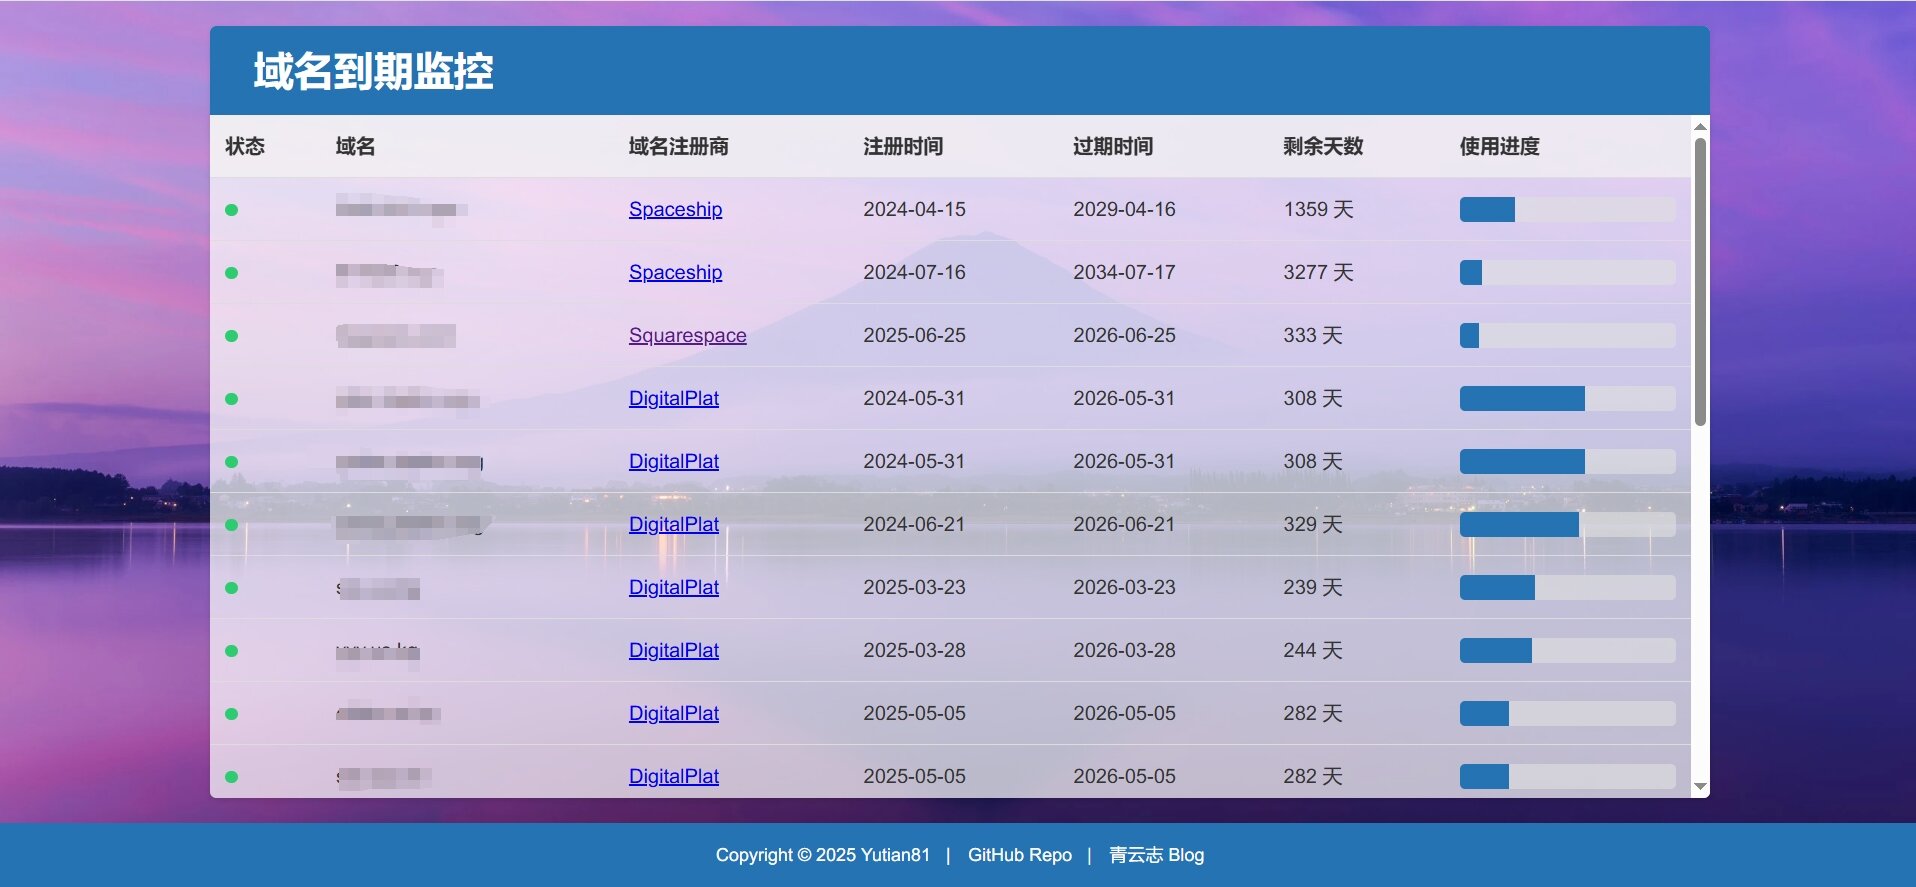The image size is (1916, 887).
Task: Click the 域名注册商 column header
Action: (678, 147)
